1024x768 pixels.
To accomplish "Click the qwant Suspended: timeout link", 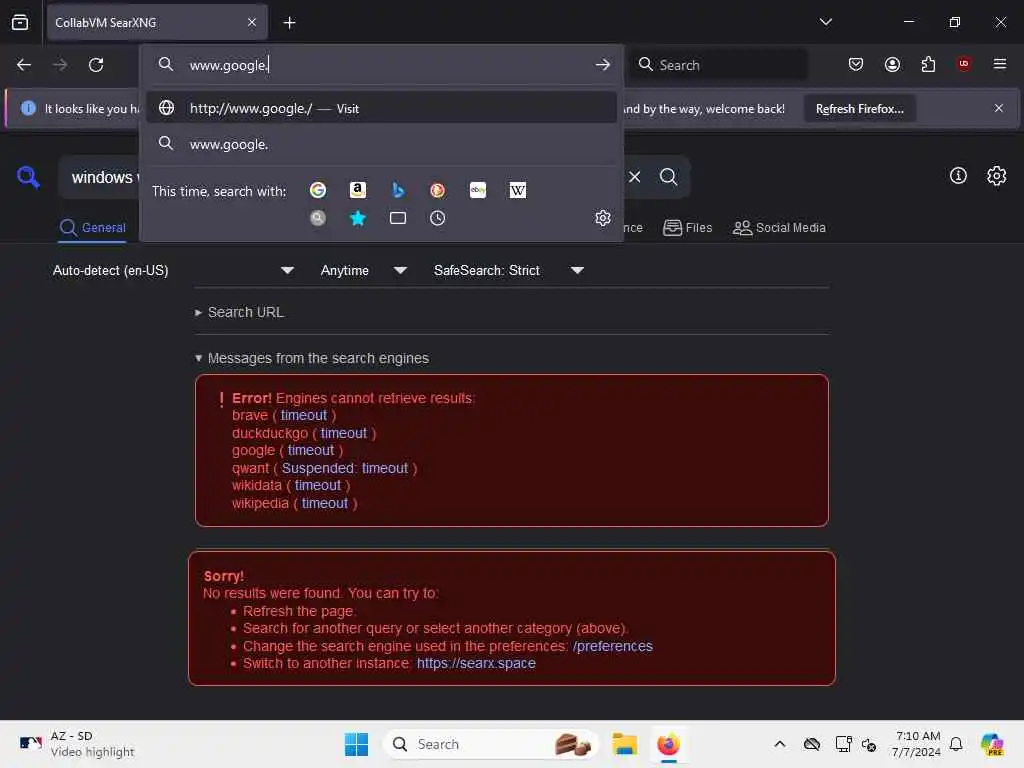I will point(345,468).
